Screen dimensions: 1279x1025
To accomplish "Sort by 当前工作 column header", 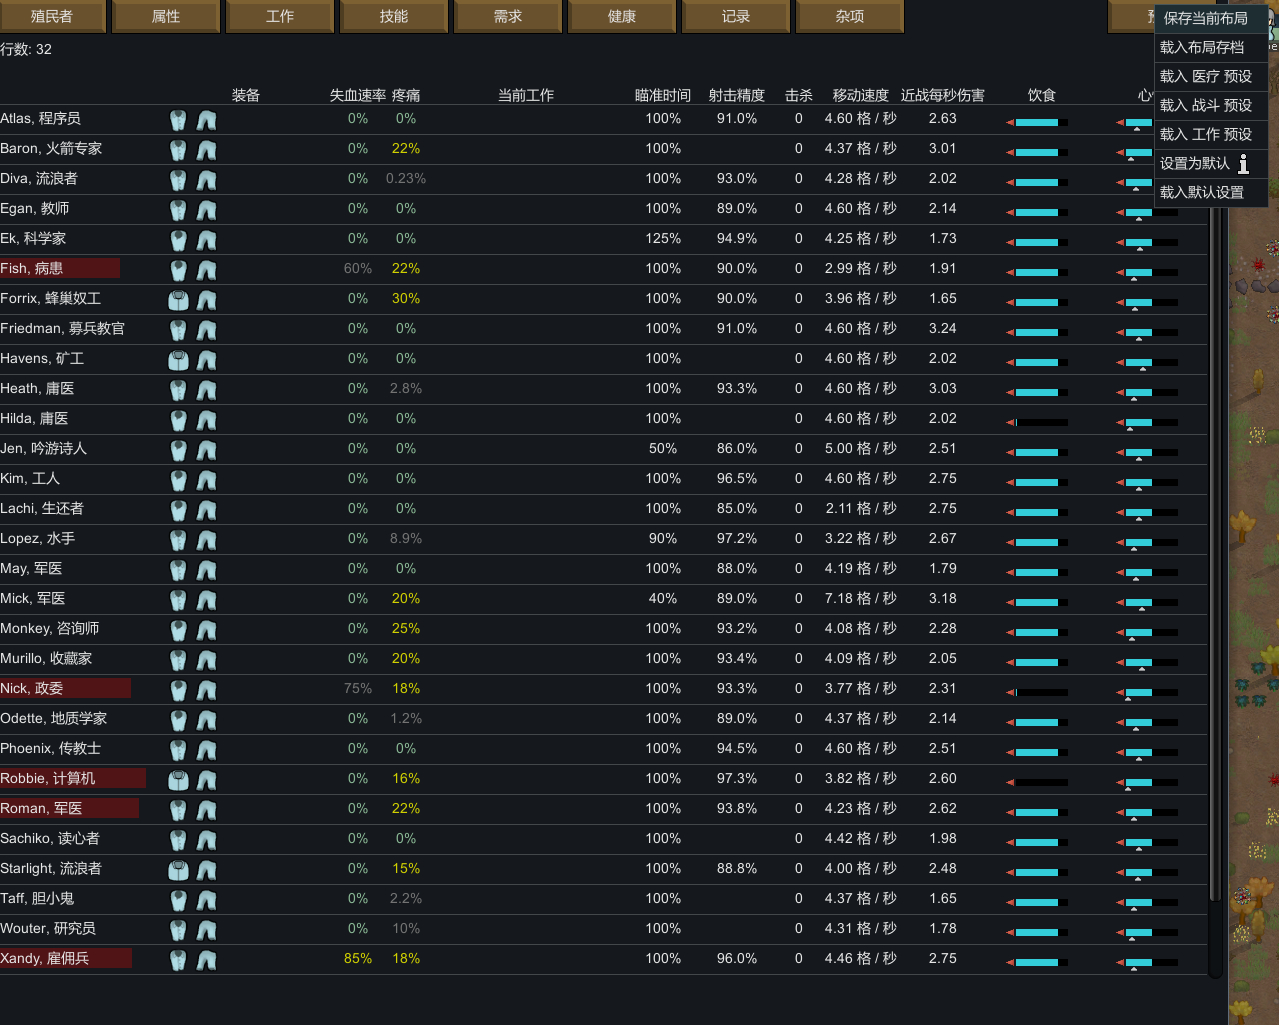I will pos(526,95).
